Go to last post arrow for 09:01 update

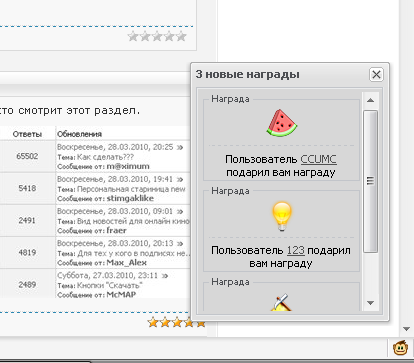180,211
